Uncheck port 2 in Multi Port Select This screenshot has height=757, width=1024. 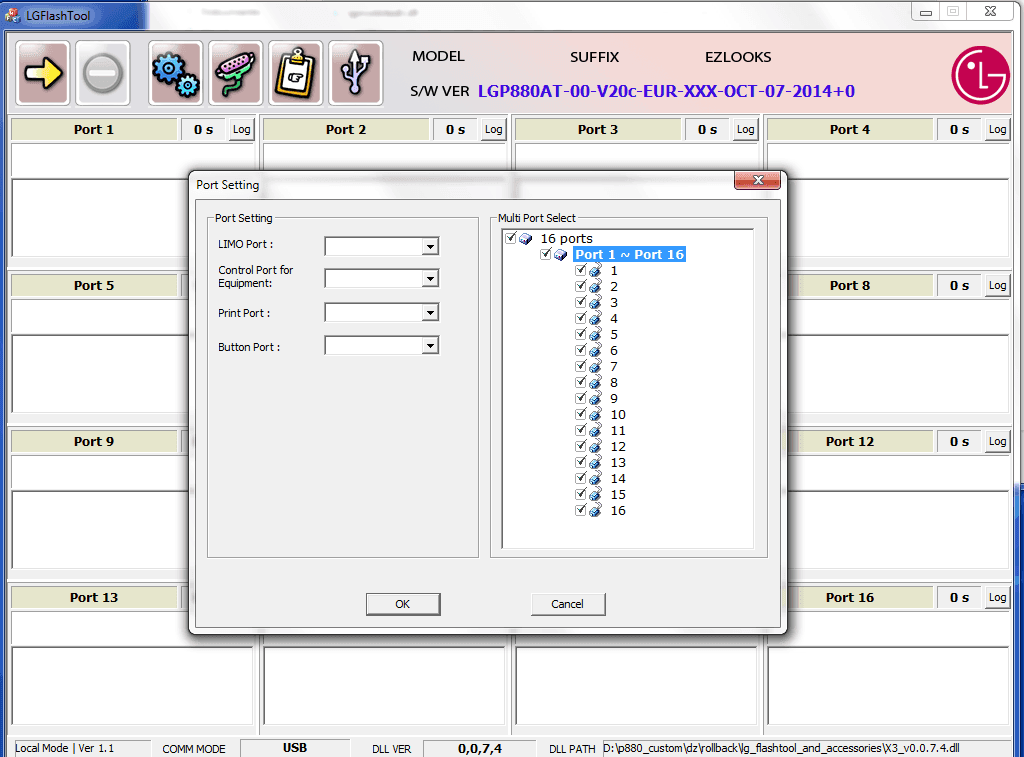[x=581, y=286]
